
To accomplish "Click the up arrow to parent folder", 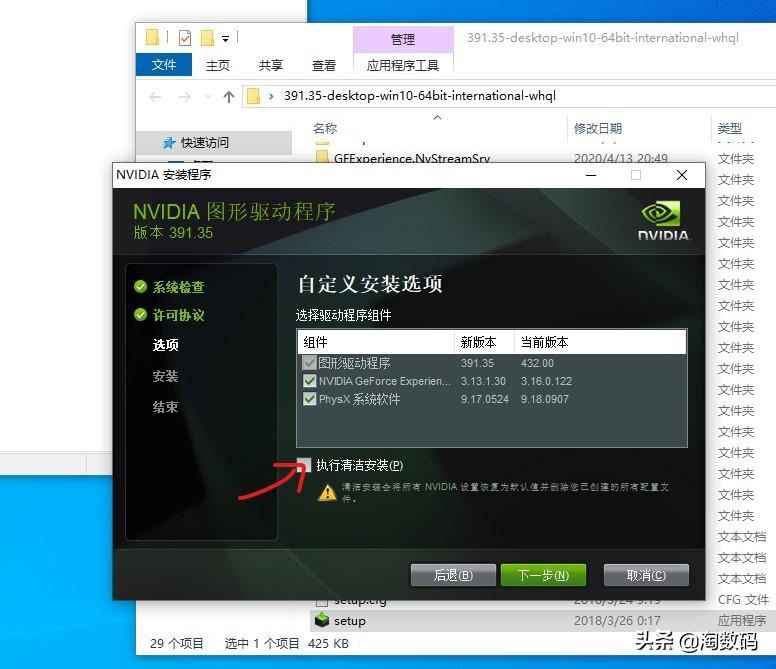I will click(x=229, y=96).
